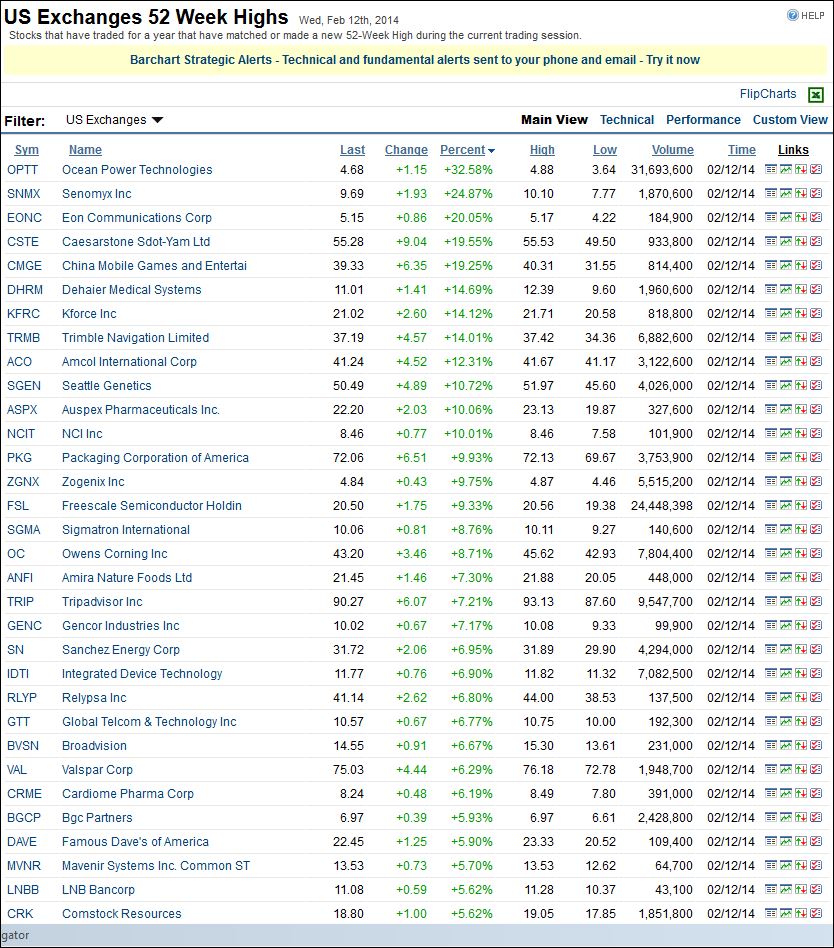Click the up/down arrows icon for OPTT
This screenshot has height=948, width=834.
pos(801,170)
